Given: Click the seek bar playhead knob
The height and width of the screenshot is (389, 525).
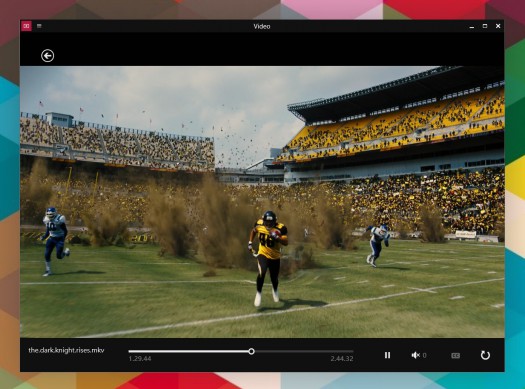Looking at the screenshot, I should [x=251, y=351].
